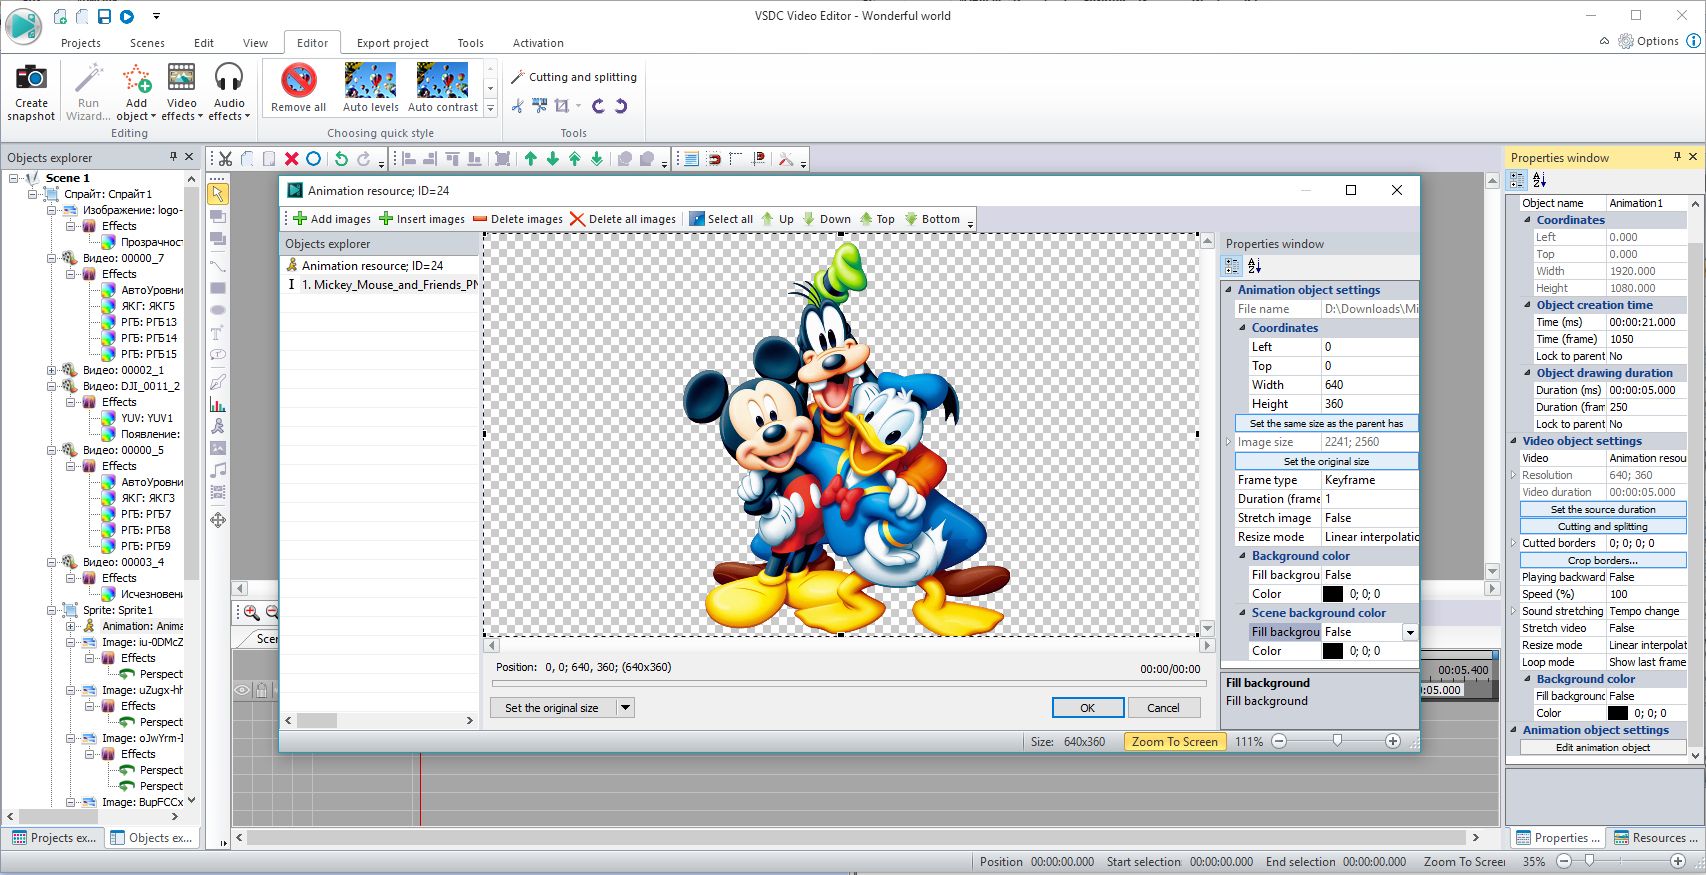Click the Remove all style icon
The image size is (1706, 875).
[x=298, y=80]
